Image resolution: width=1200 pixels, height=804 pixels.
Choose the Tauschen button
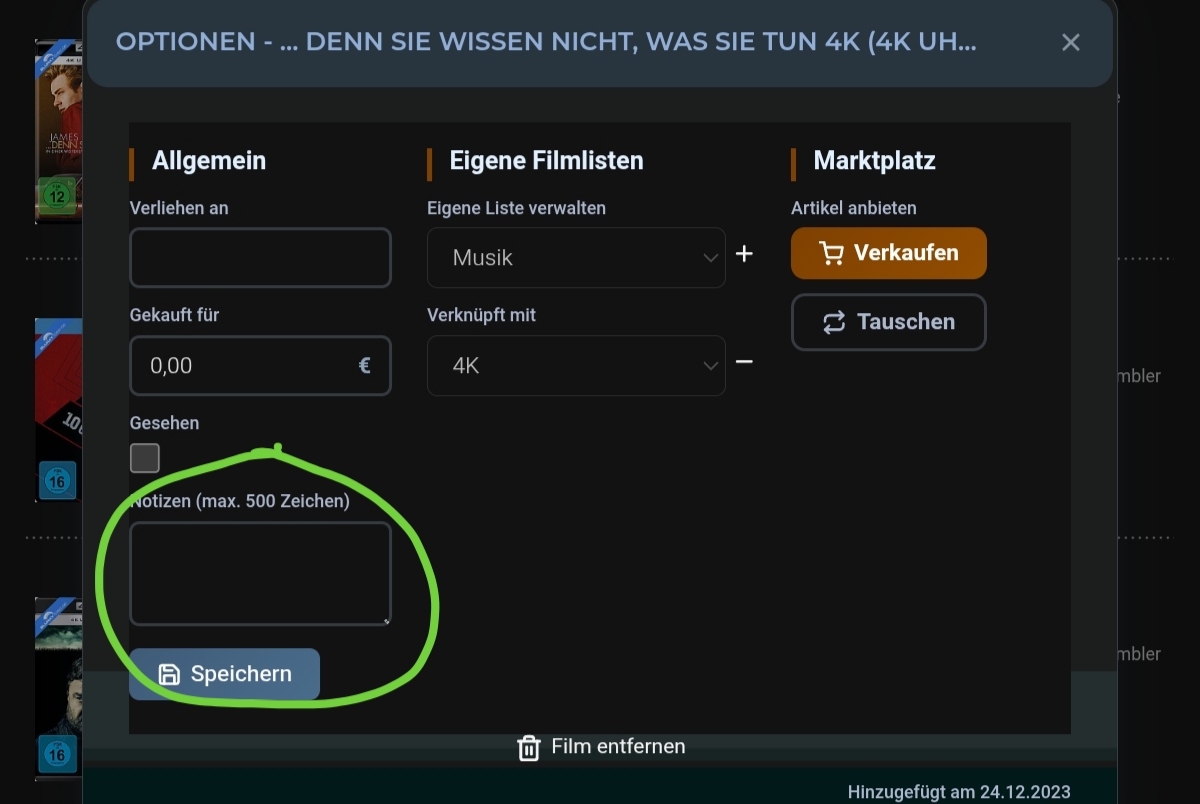click(x=889, y=322)
